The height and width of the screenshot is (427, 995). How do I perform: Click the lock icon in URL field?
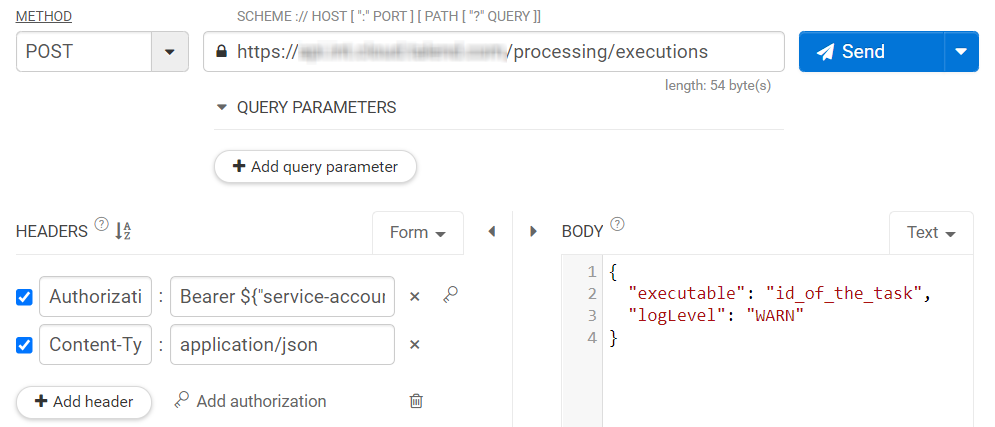221,51
